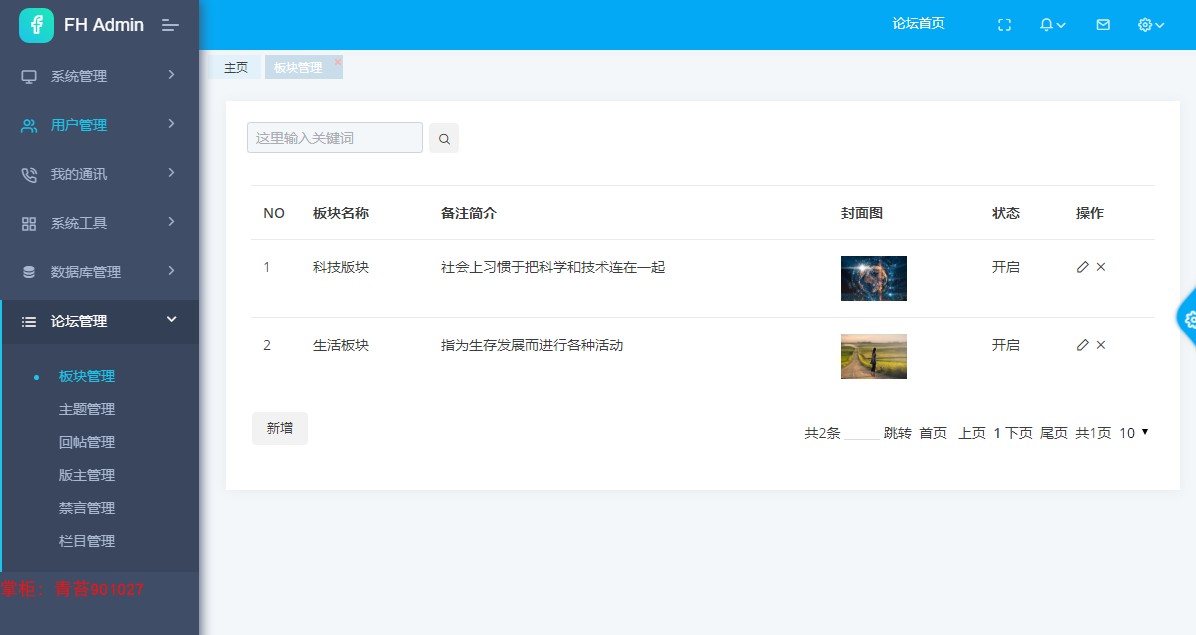Screen dimensions: 1196x635
Task: Select 主题管理 in the sidebar
Action: tap(87, 409)
